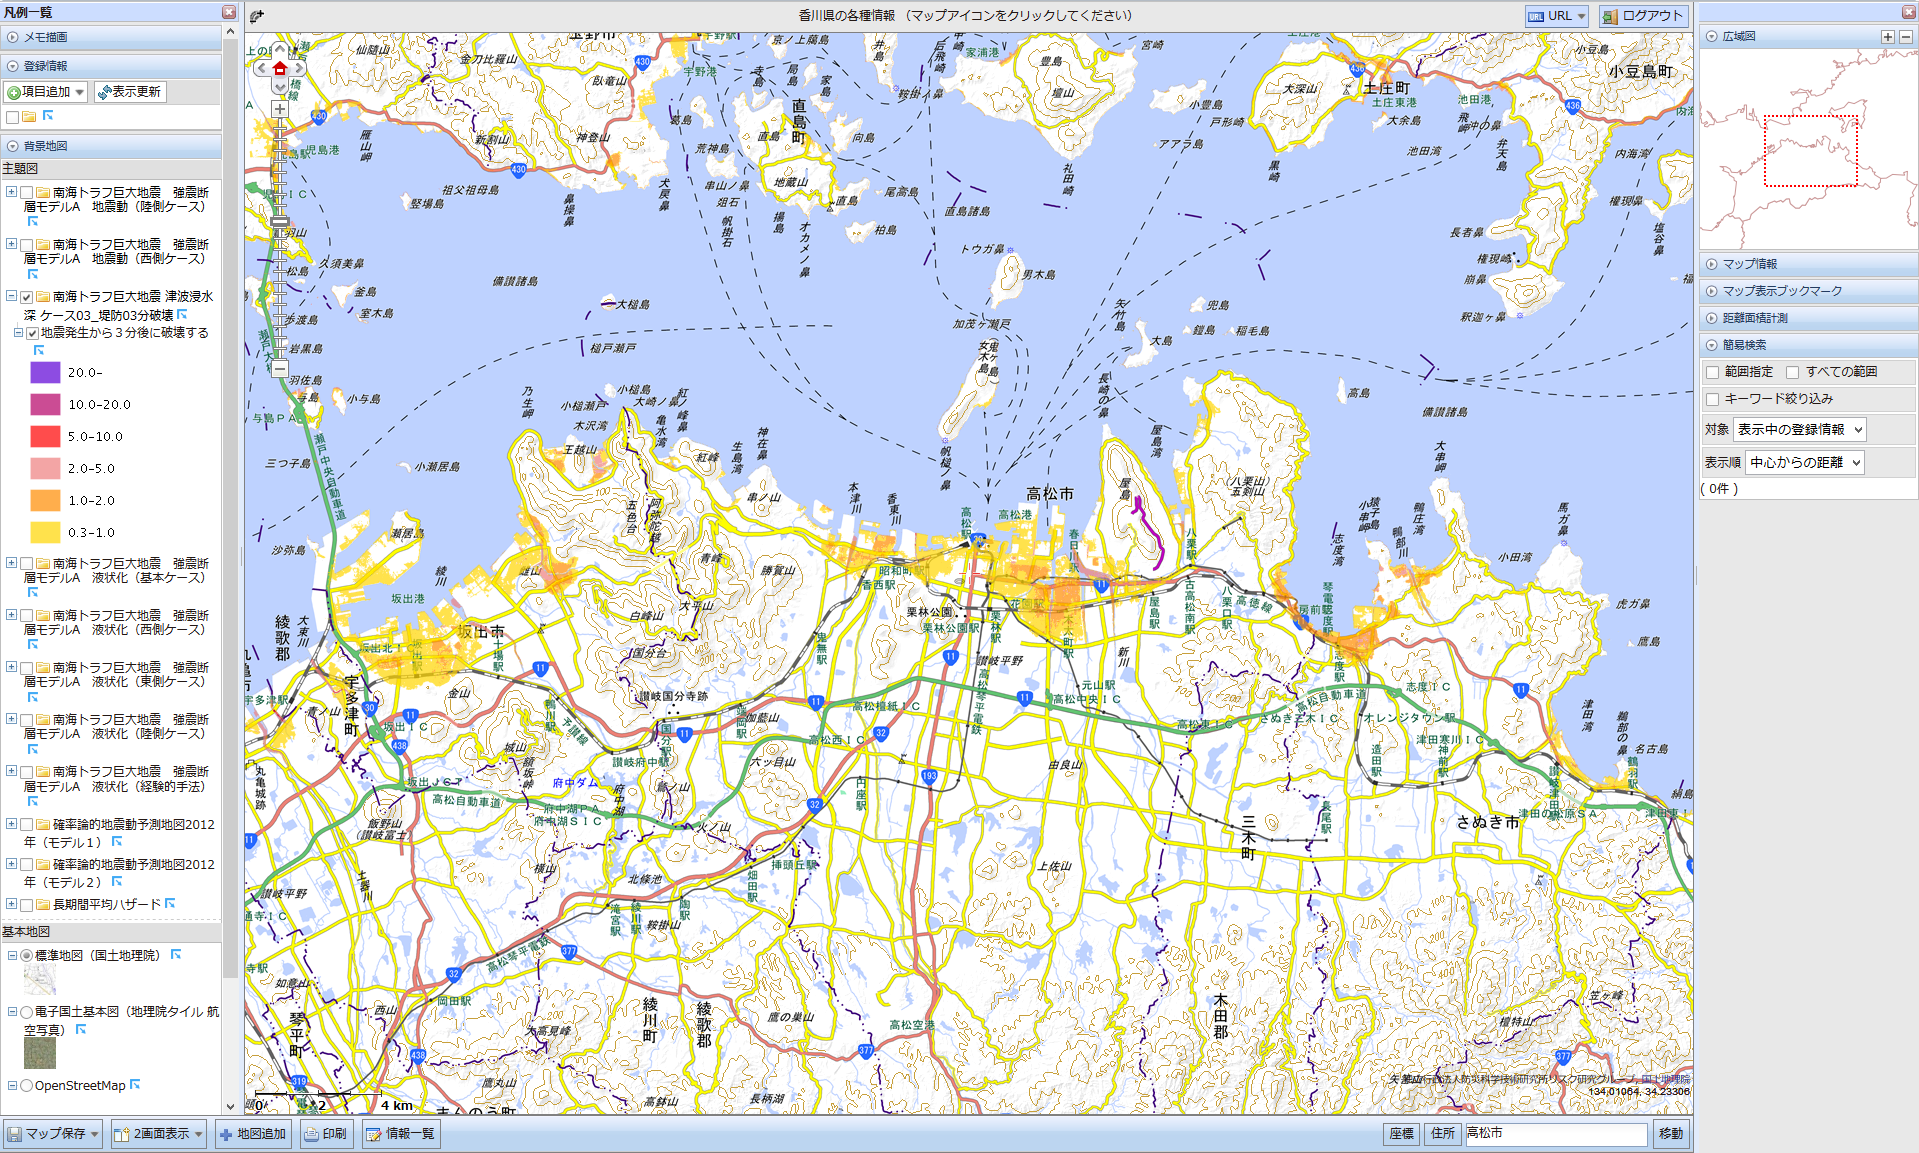Zoom in with the map plus button
1919x1153 pixels.
280,109
